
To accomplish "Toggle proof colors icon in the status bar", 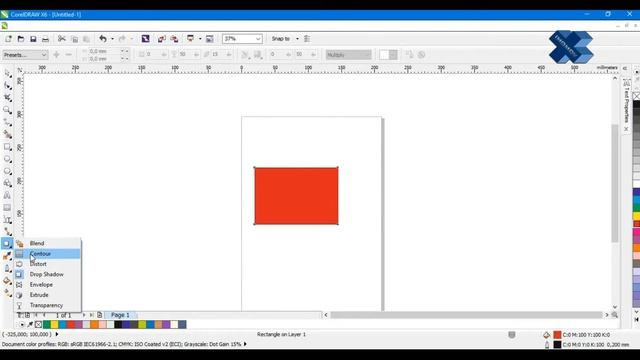I will [x=512, y=335].
